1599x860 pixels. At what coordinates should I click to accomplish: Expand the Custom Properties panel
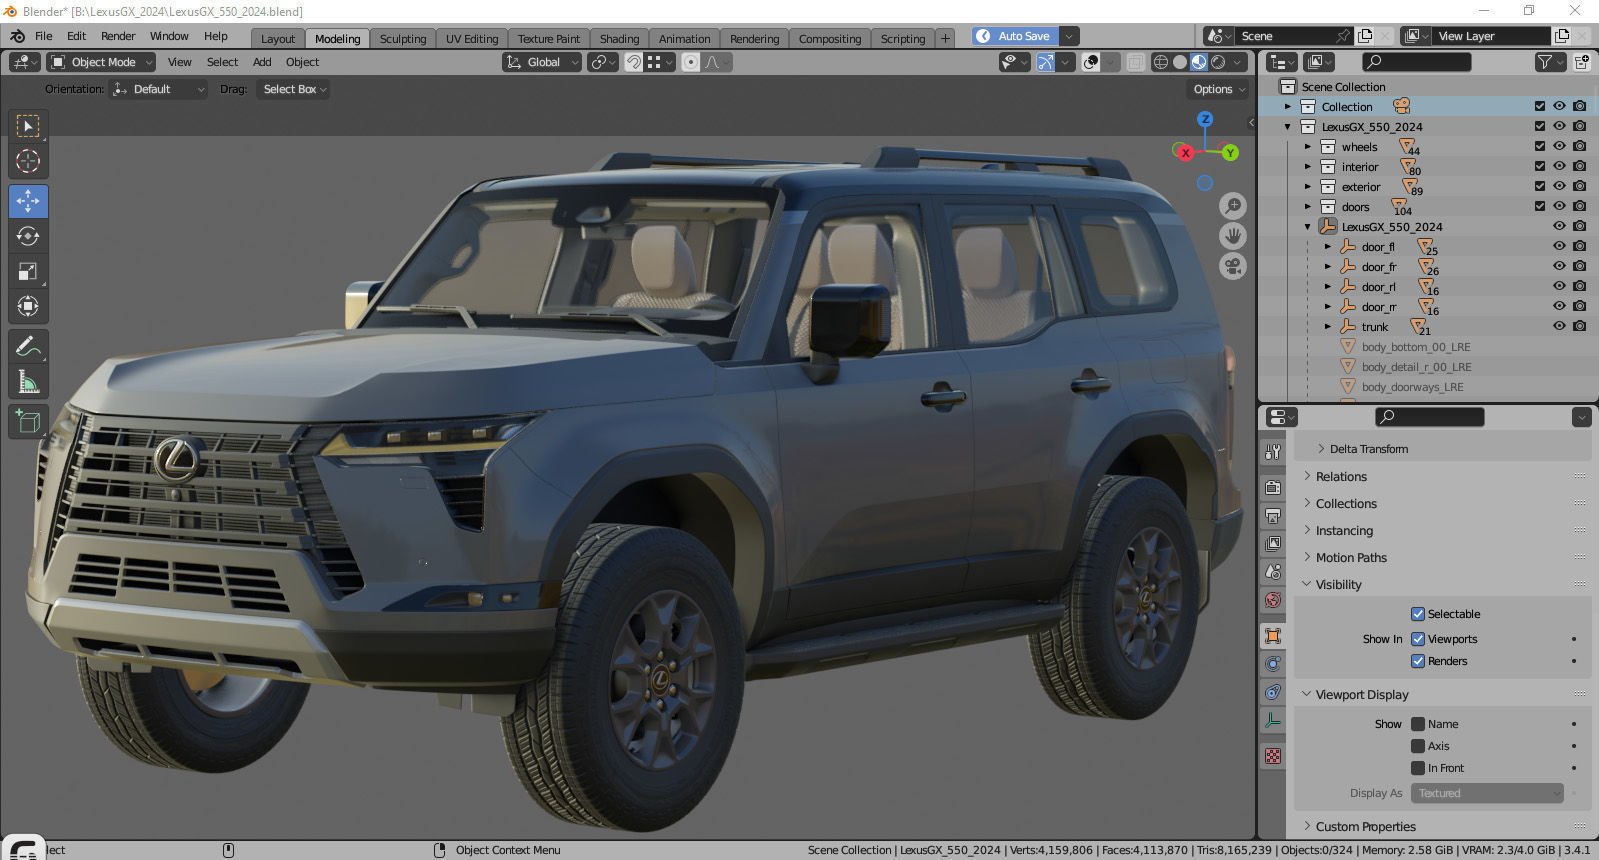(1365, 827)
